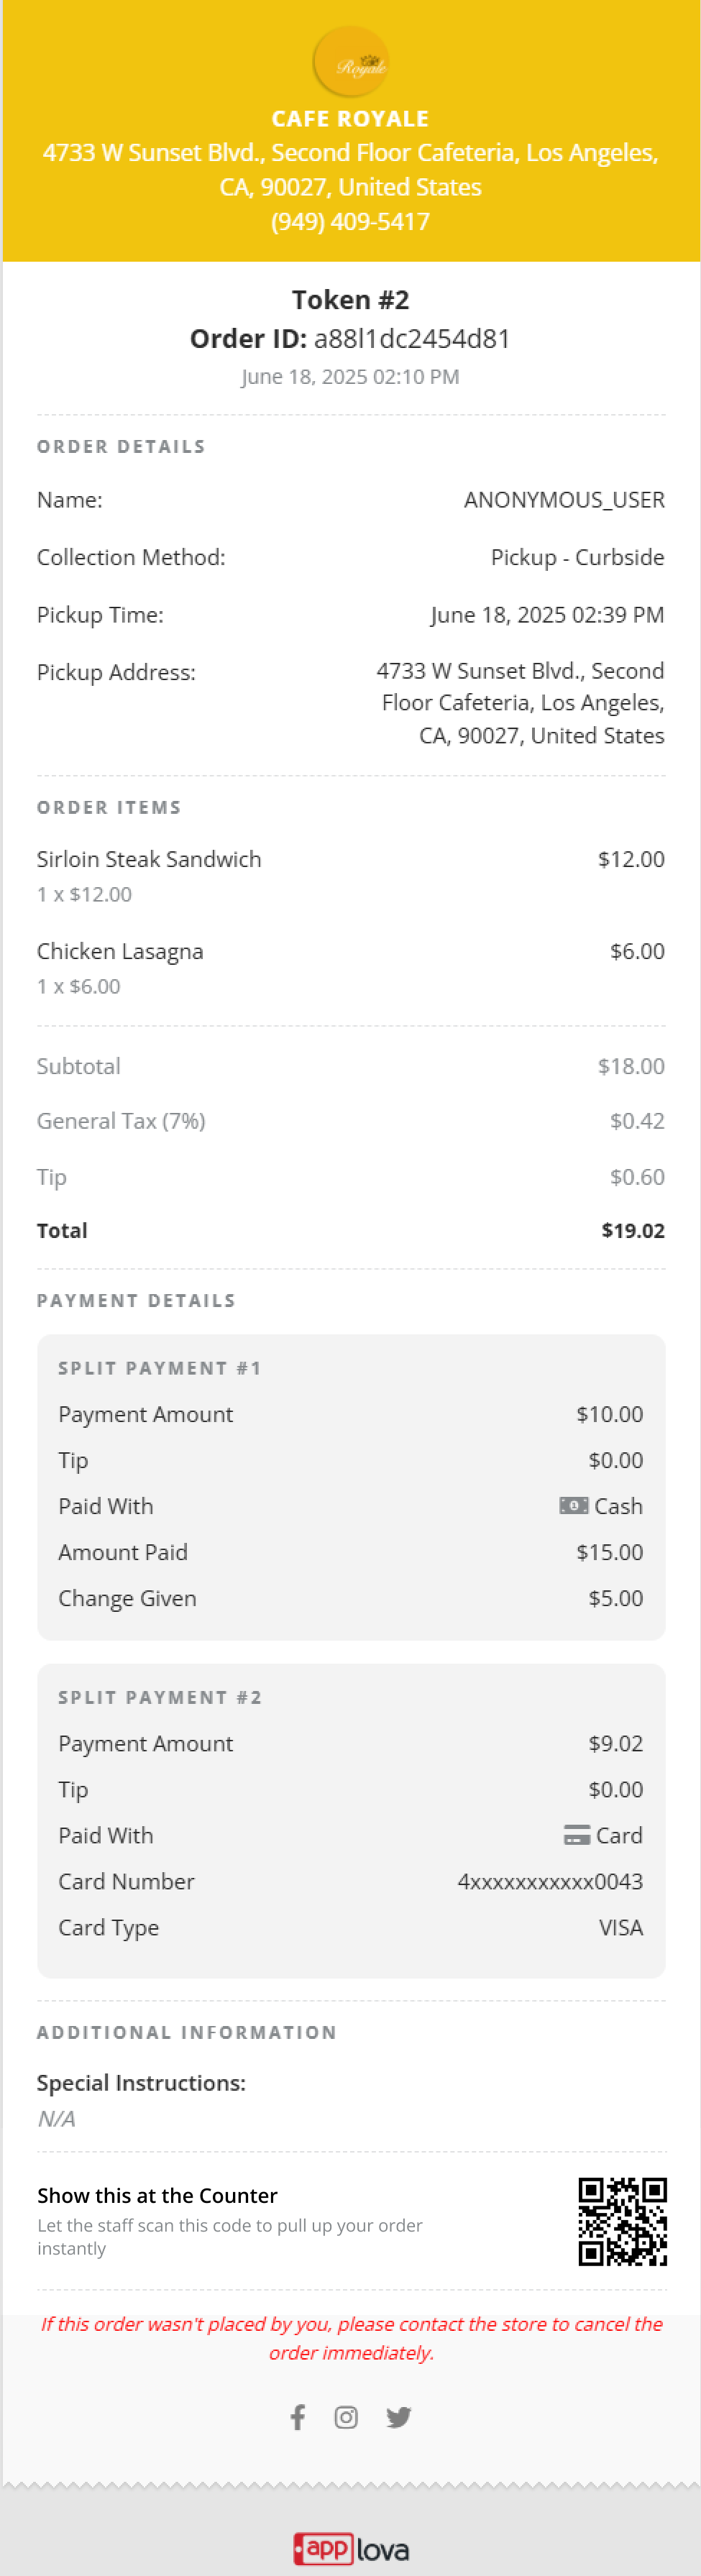Viewport: 701px width, 2576px height.
Task: Click the Twitter bird icon
Action: pyautogui.click(x=399, y=2417)
